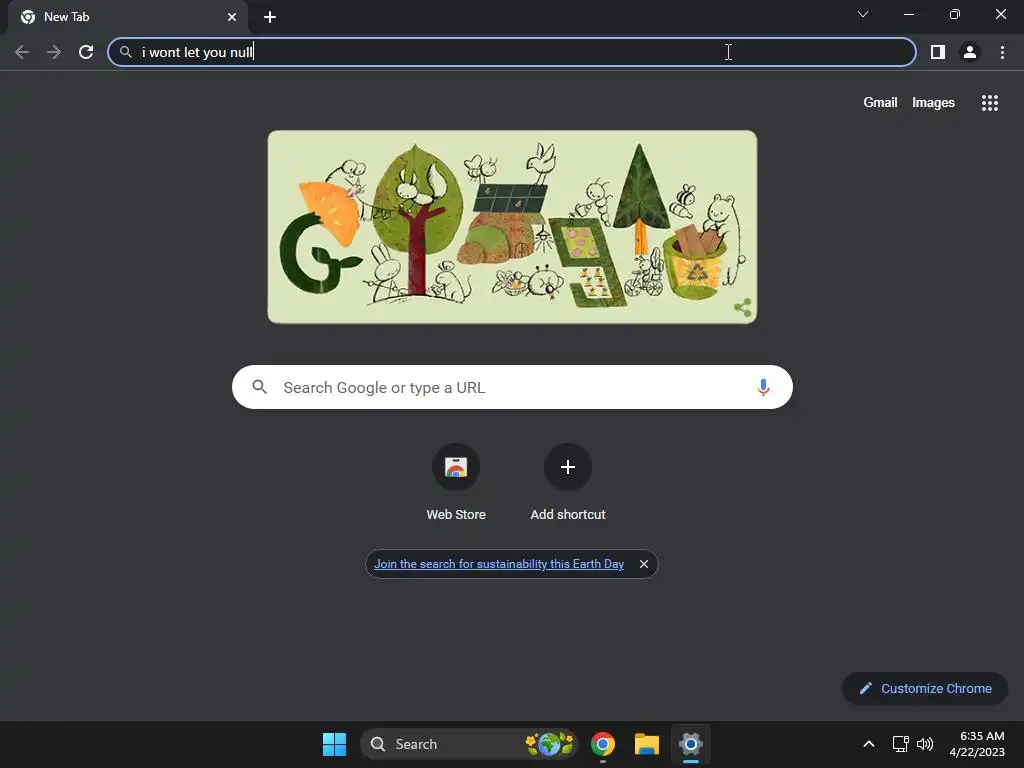This screenshot has width=1024, height=768.
Task: Go back using the back arrow
Action: point(22,52)
